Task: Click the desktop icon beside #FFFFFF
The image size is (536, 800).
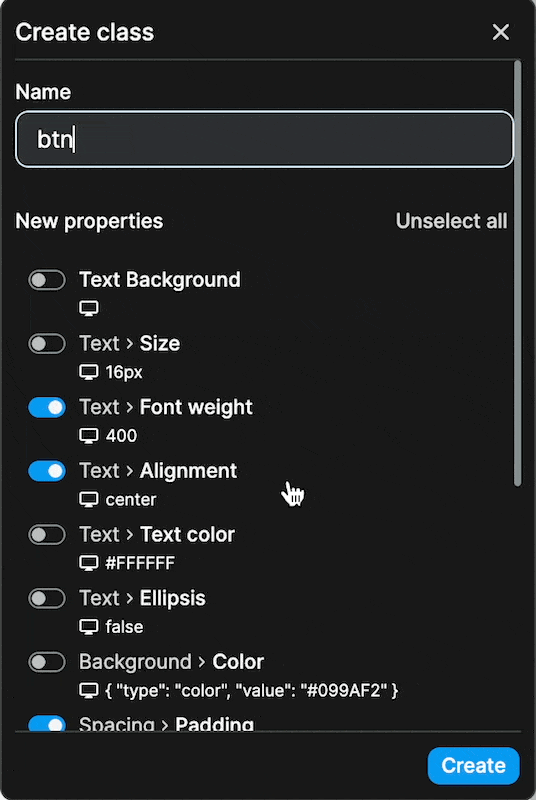Action: pyautogui.click(x=89, y=563)
